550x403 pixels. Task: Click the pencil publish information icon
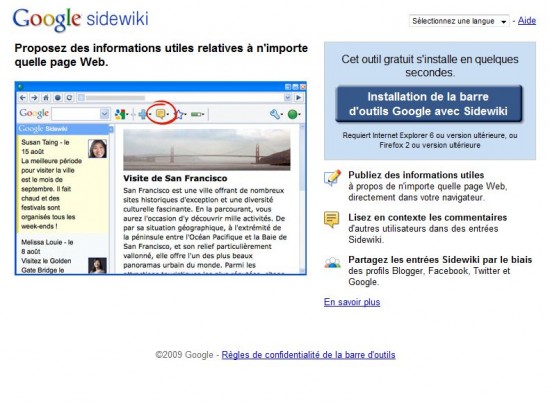tap(332, 177)
